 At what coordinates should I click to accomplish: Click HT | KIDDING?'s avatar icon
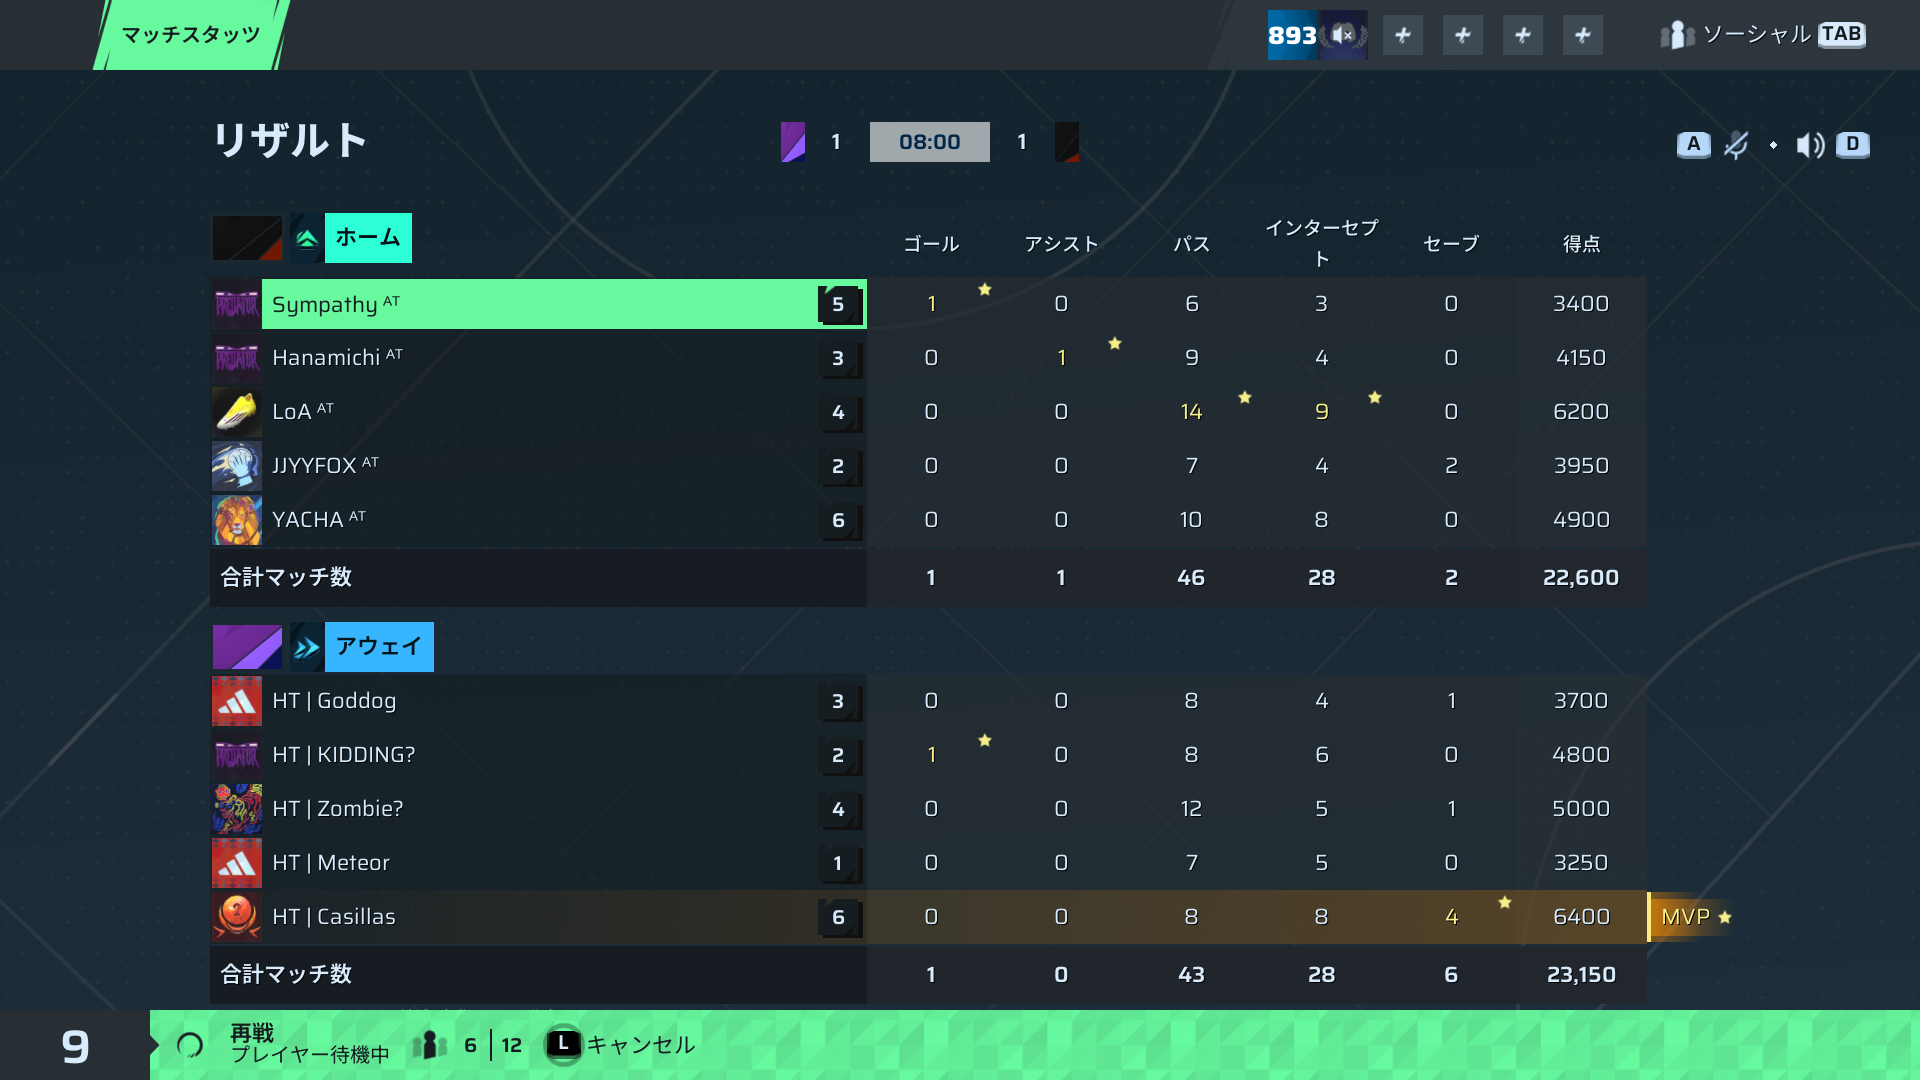point(237,755)
